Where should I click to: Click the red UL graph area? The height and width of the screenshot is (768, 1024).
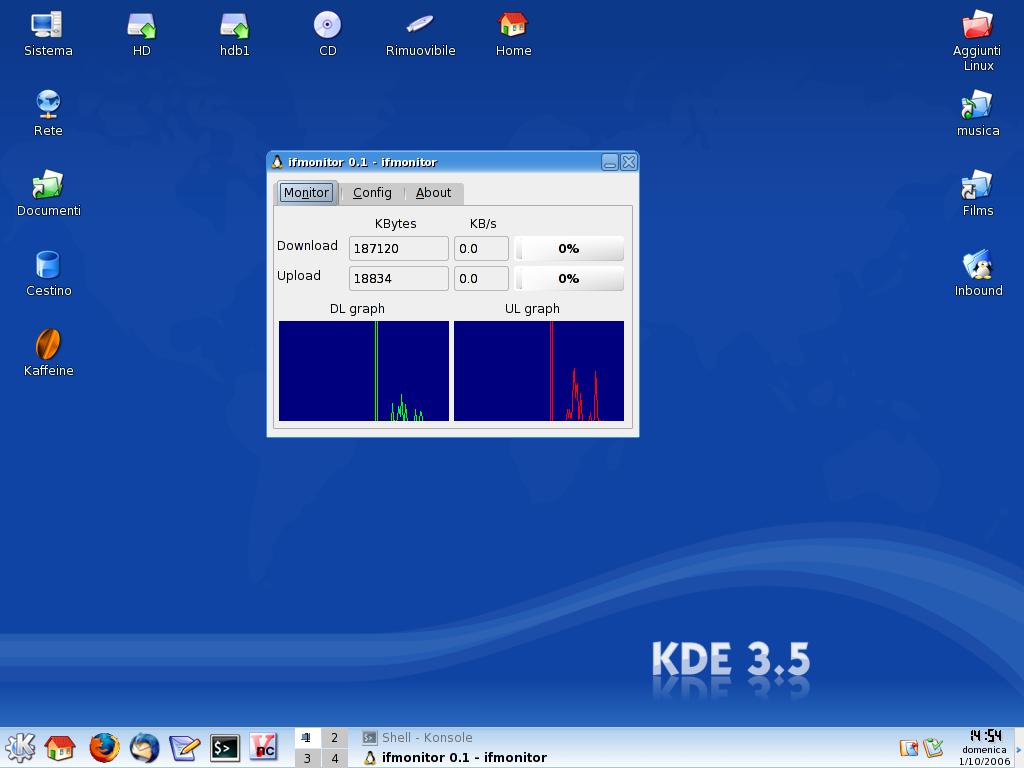click(539, 370)
